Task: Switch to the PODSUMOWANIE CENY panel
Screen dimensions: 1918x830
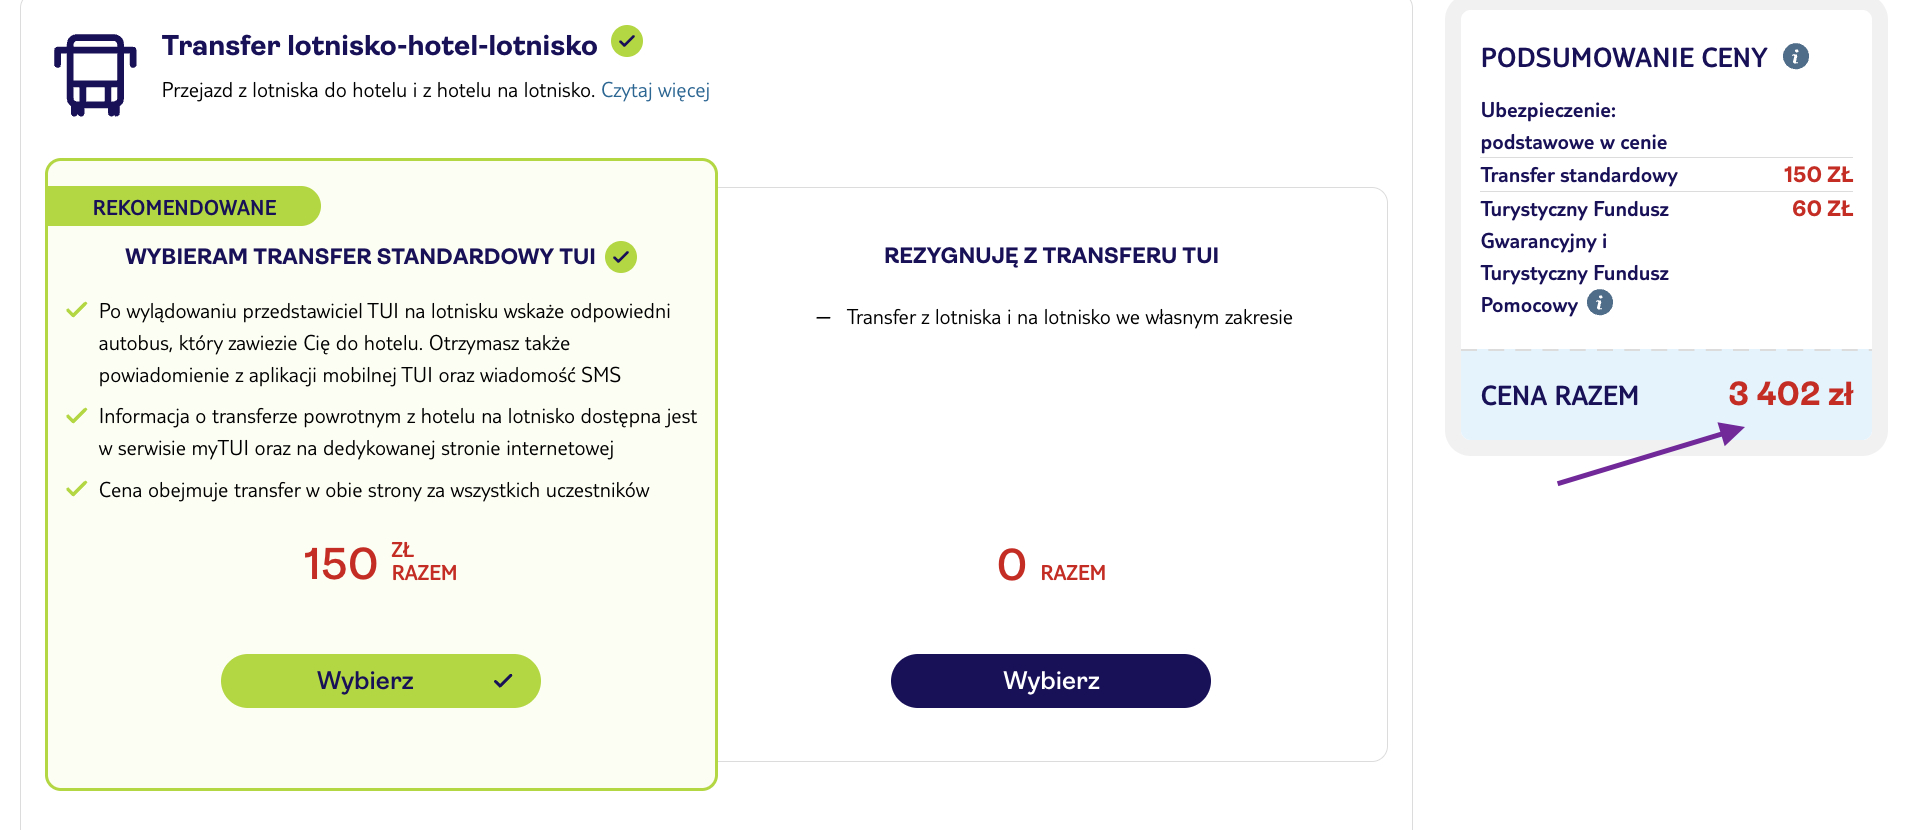Action: [1623, 57]
